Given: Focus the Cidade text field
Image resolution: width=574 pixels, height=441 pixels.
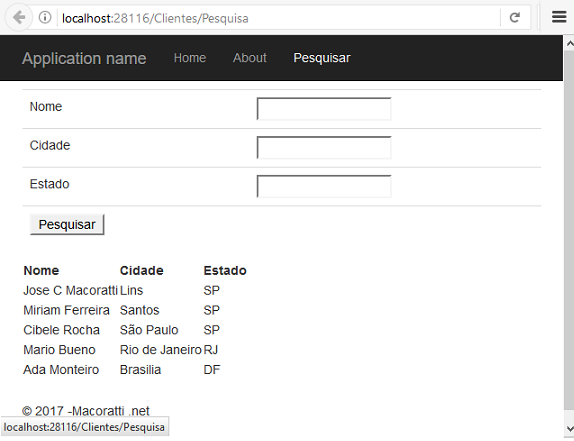Looking at the screenshot, I should pos(324,147).
